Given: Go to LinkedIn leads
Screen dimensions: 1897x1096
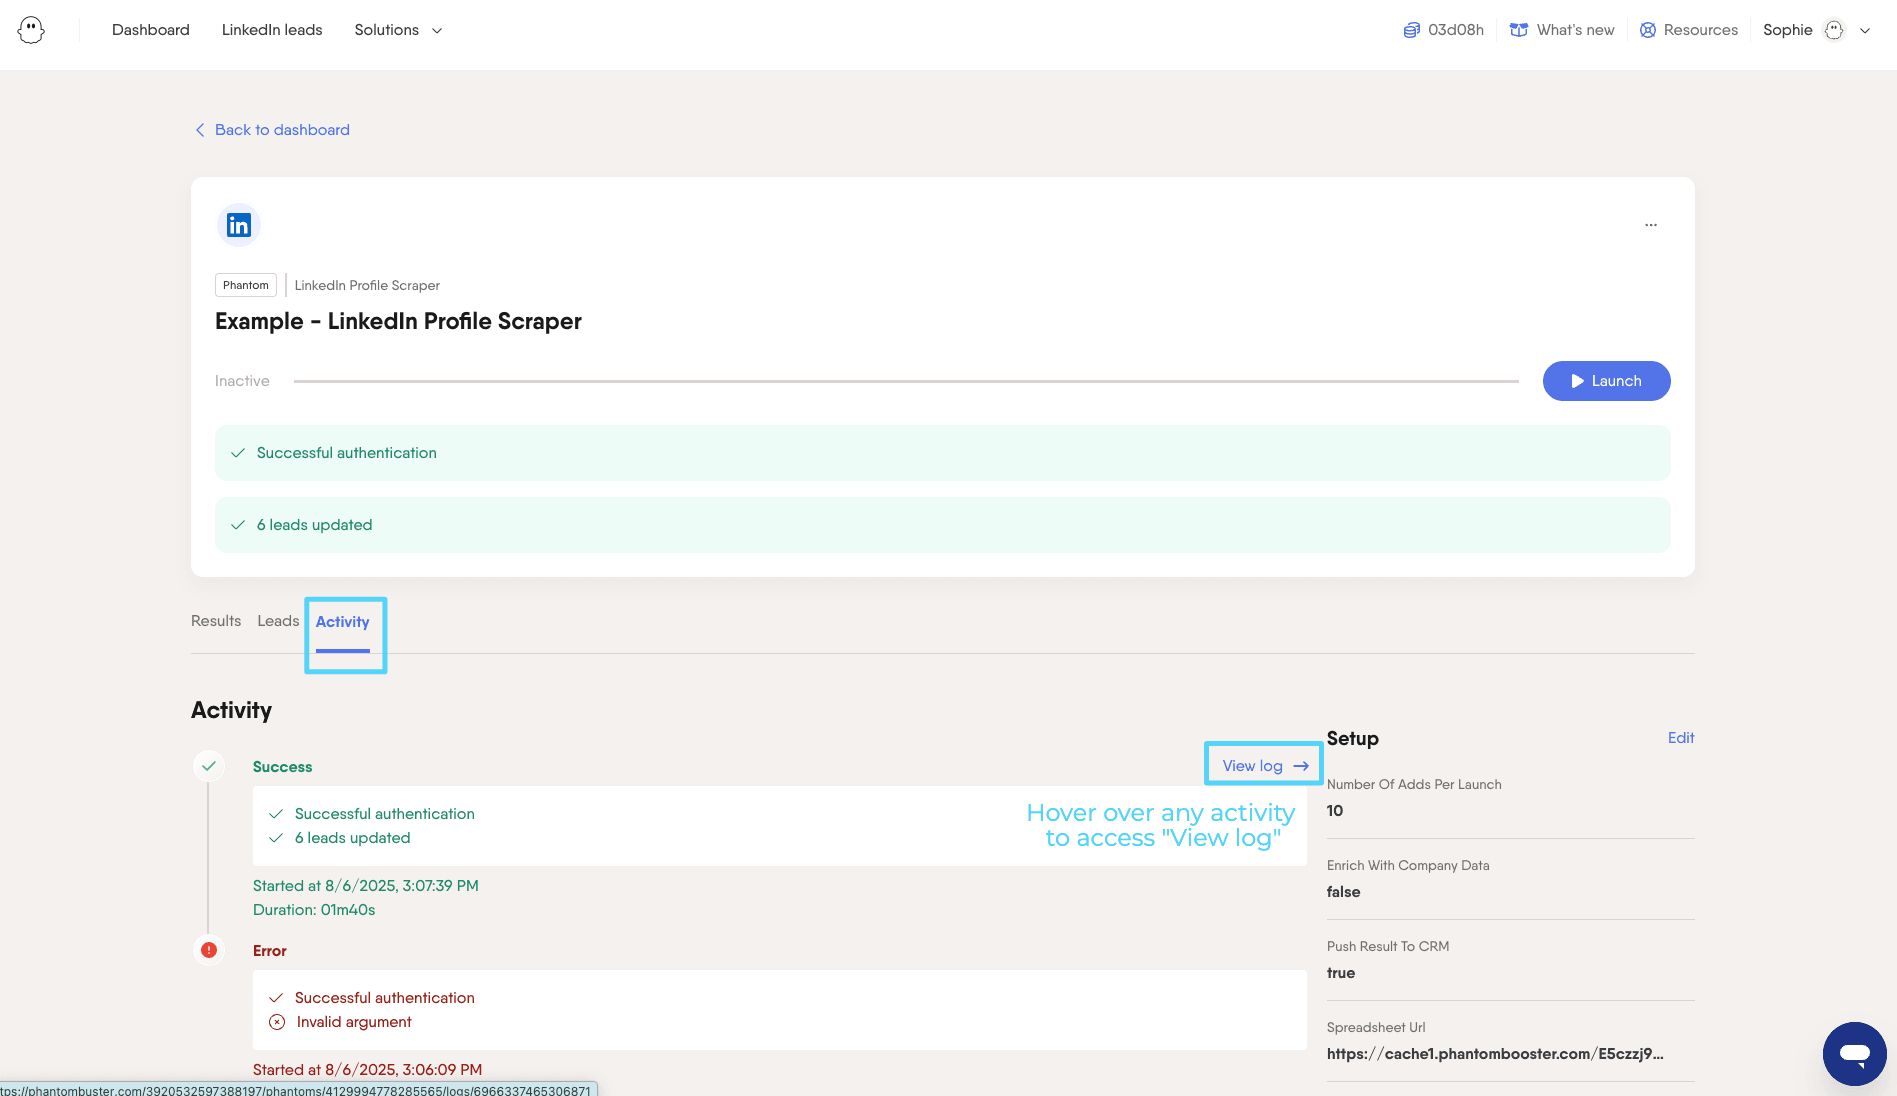Looking at the screenshot, I should tap(272, 30).
